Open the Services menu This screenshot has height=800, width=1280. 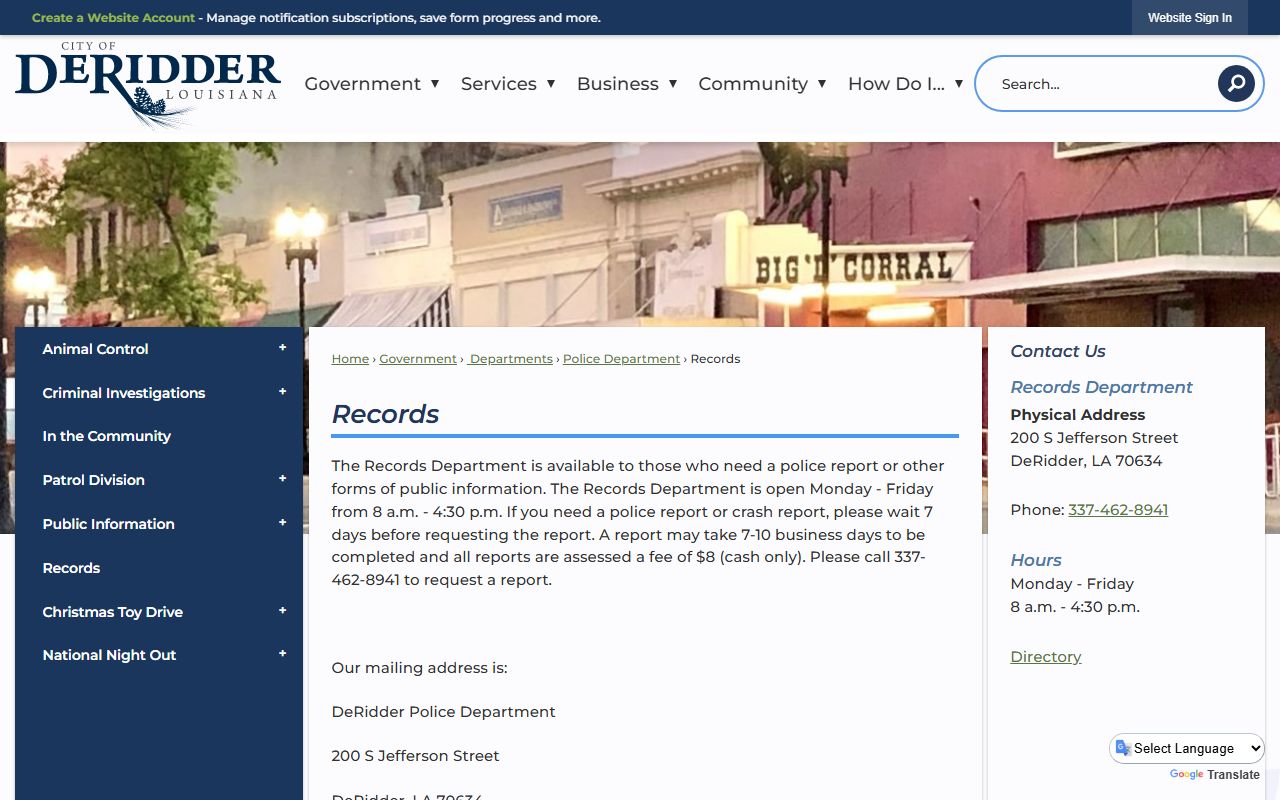coord(508,84)
